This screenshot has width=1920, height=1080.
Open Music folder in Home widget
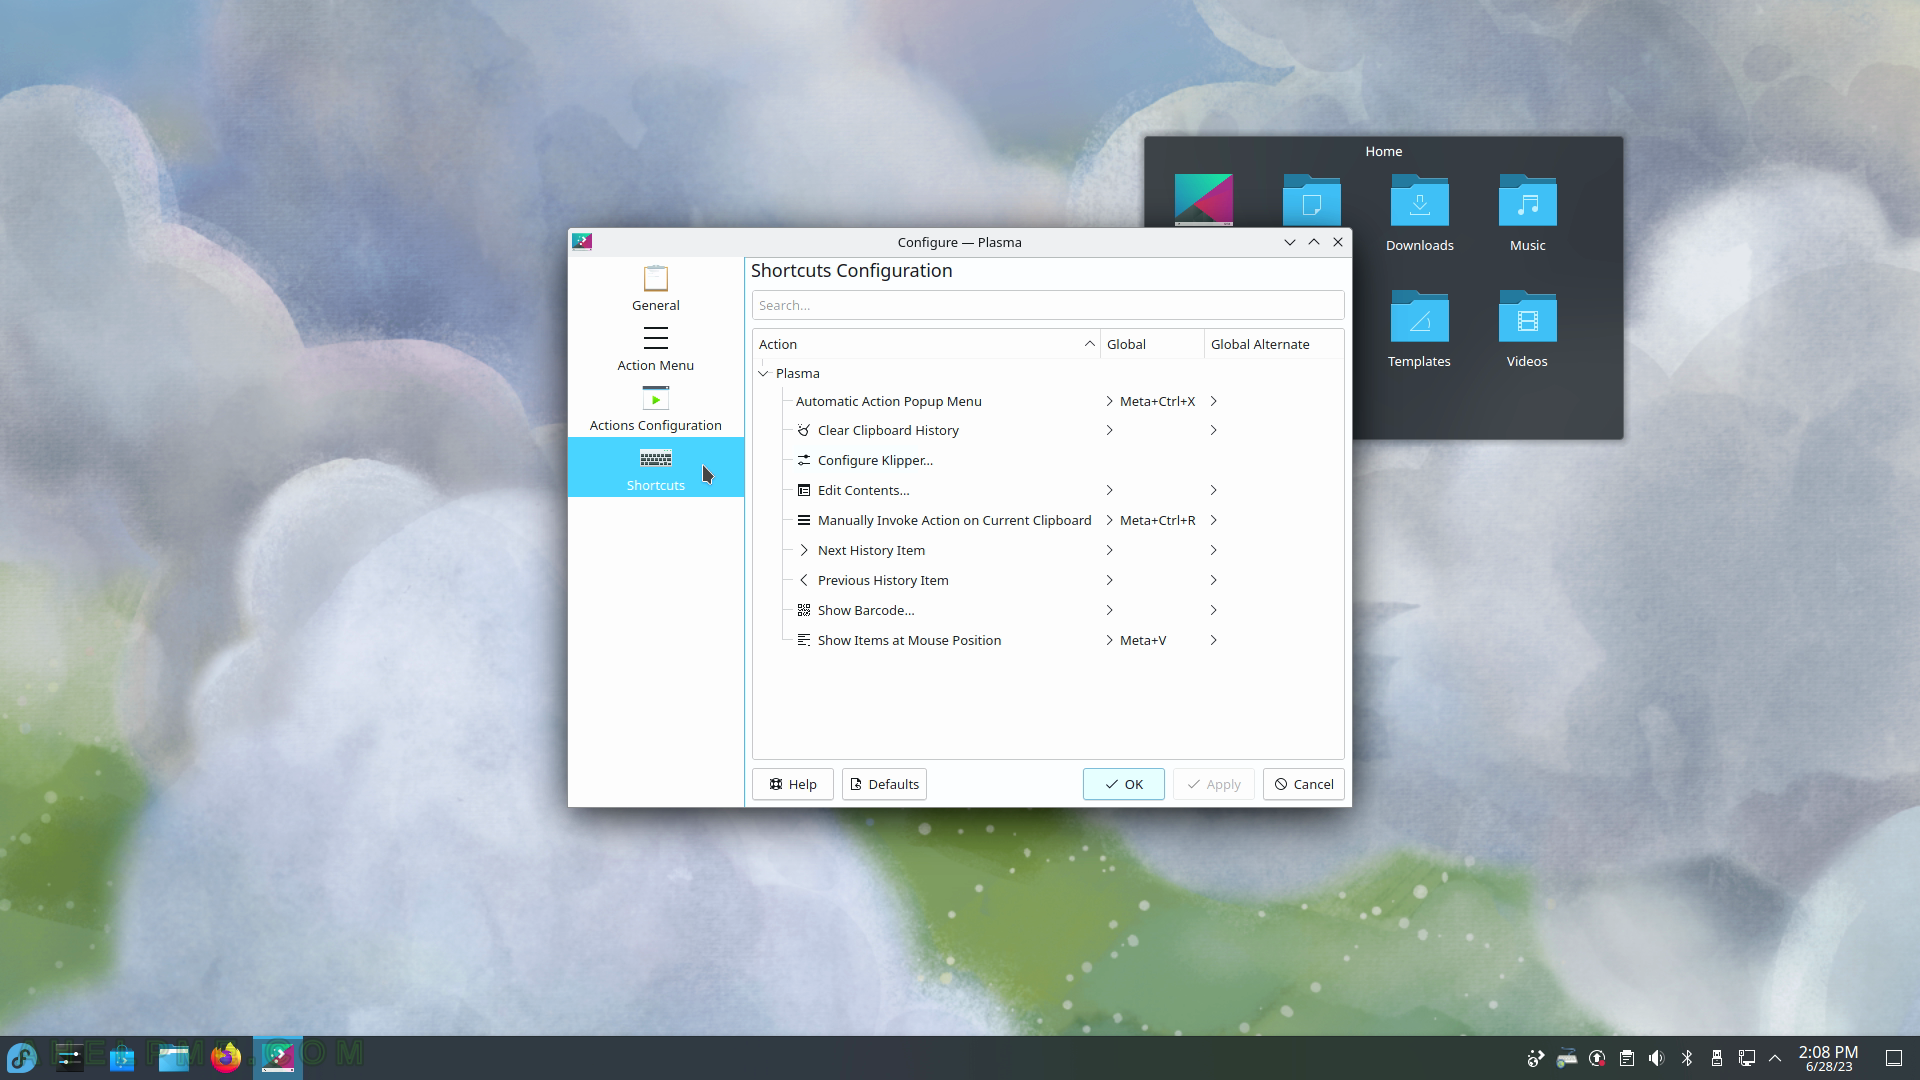[1527, 214]
